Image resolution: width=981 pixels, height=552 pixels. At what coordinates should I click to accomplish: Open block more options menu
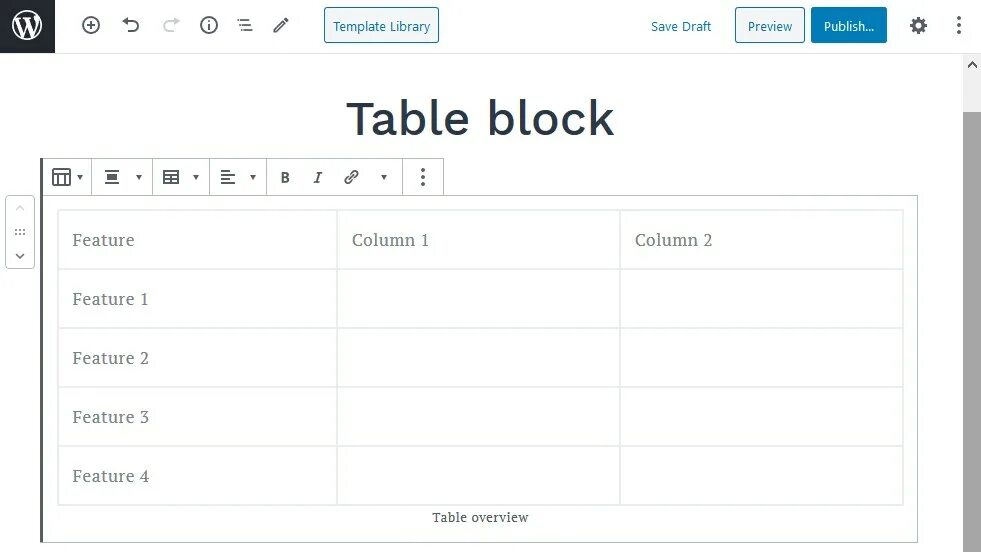(423, 177)
